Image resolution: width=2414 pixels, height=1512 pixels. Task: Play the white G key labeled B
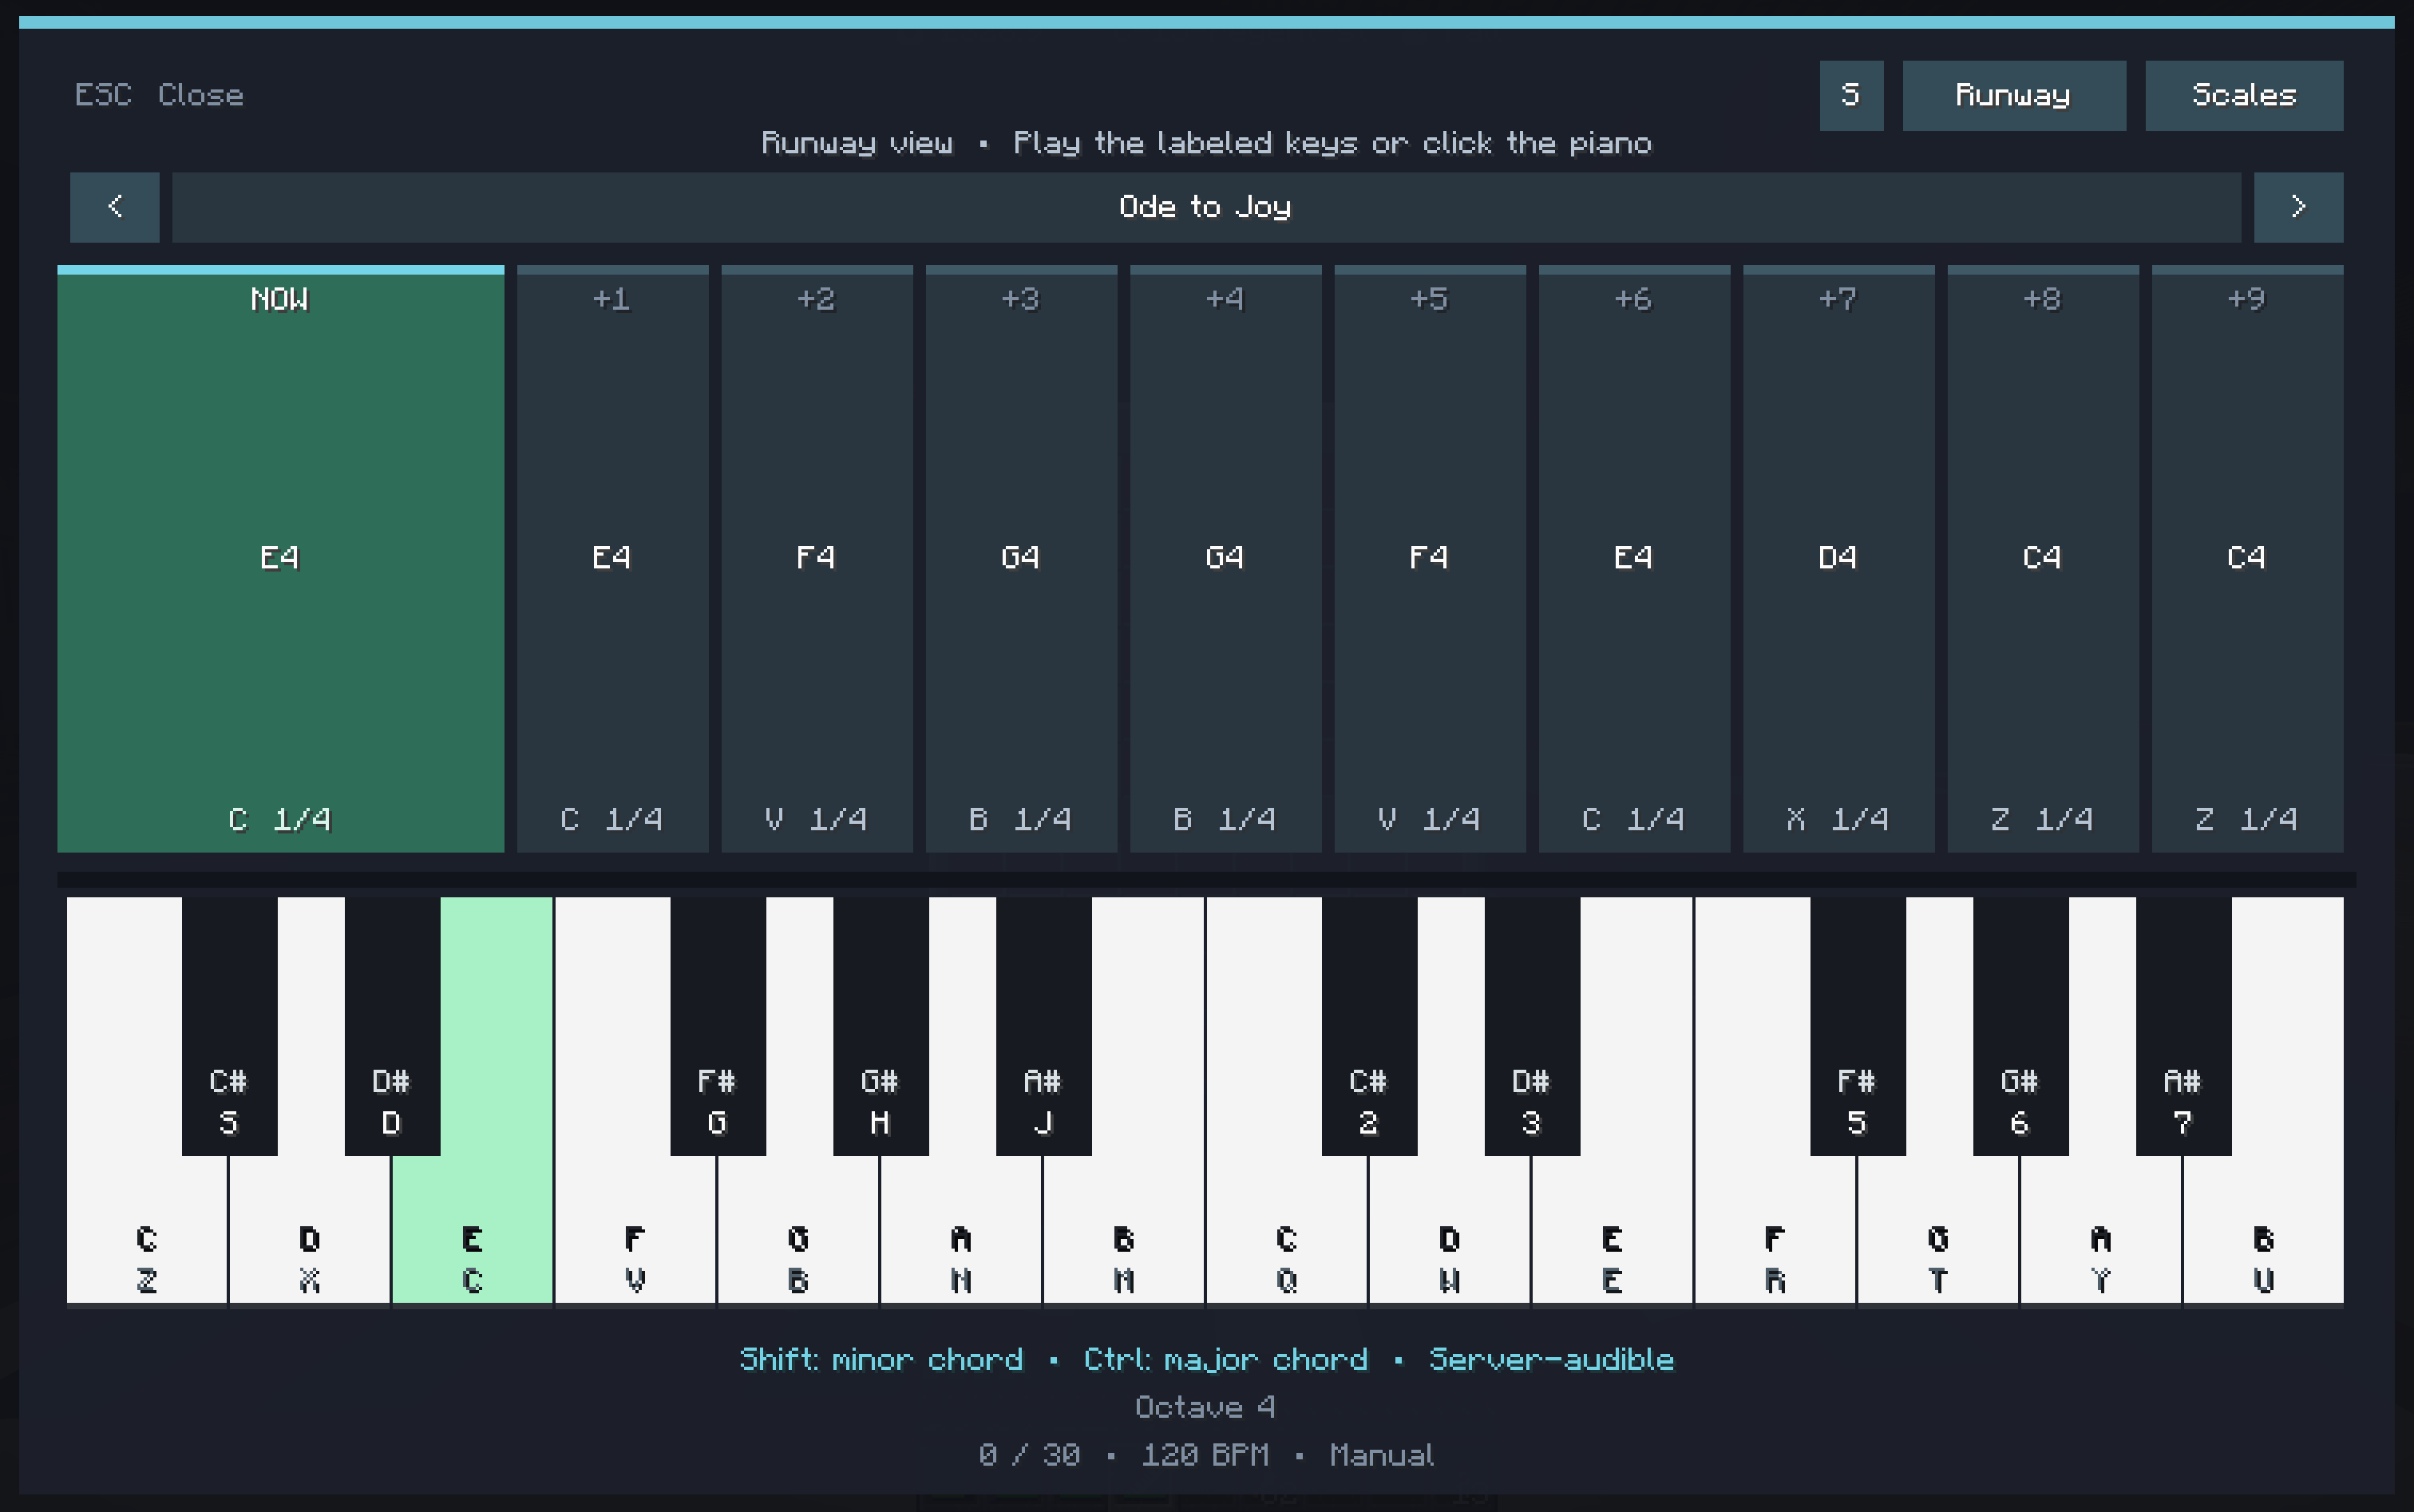point(798,1230)
